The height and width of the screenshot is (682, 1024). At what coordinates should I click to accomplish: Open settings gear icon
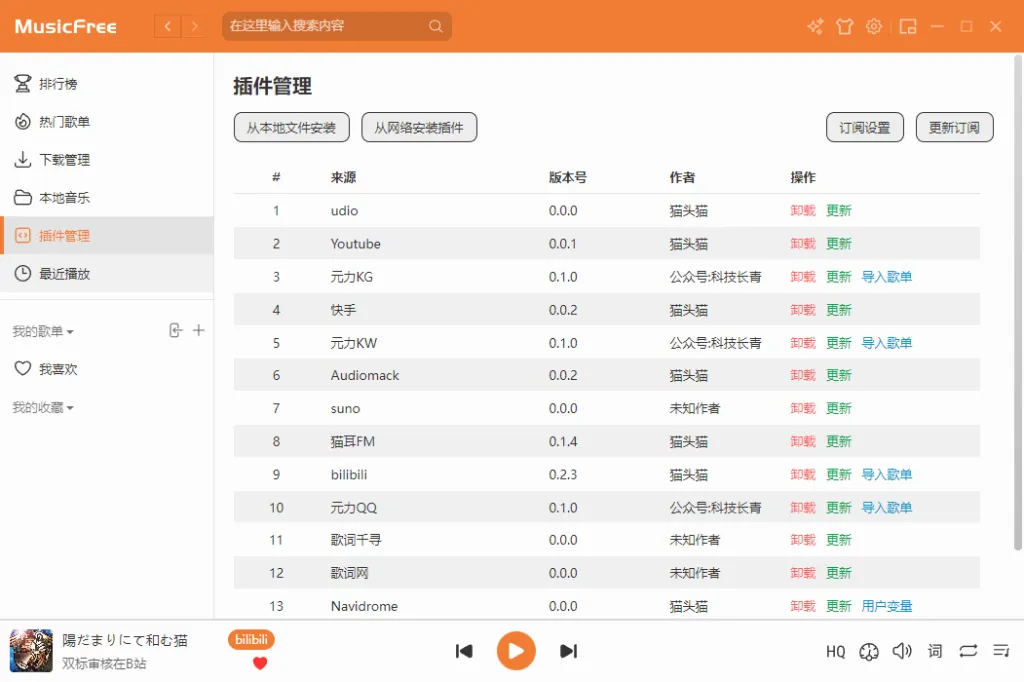(874, 26)
